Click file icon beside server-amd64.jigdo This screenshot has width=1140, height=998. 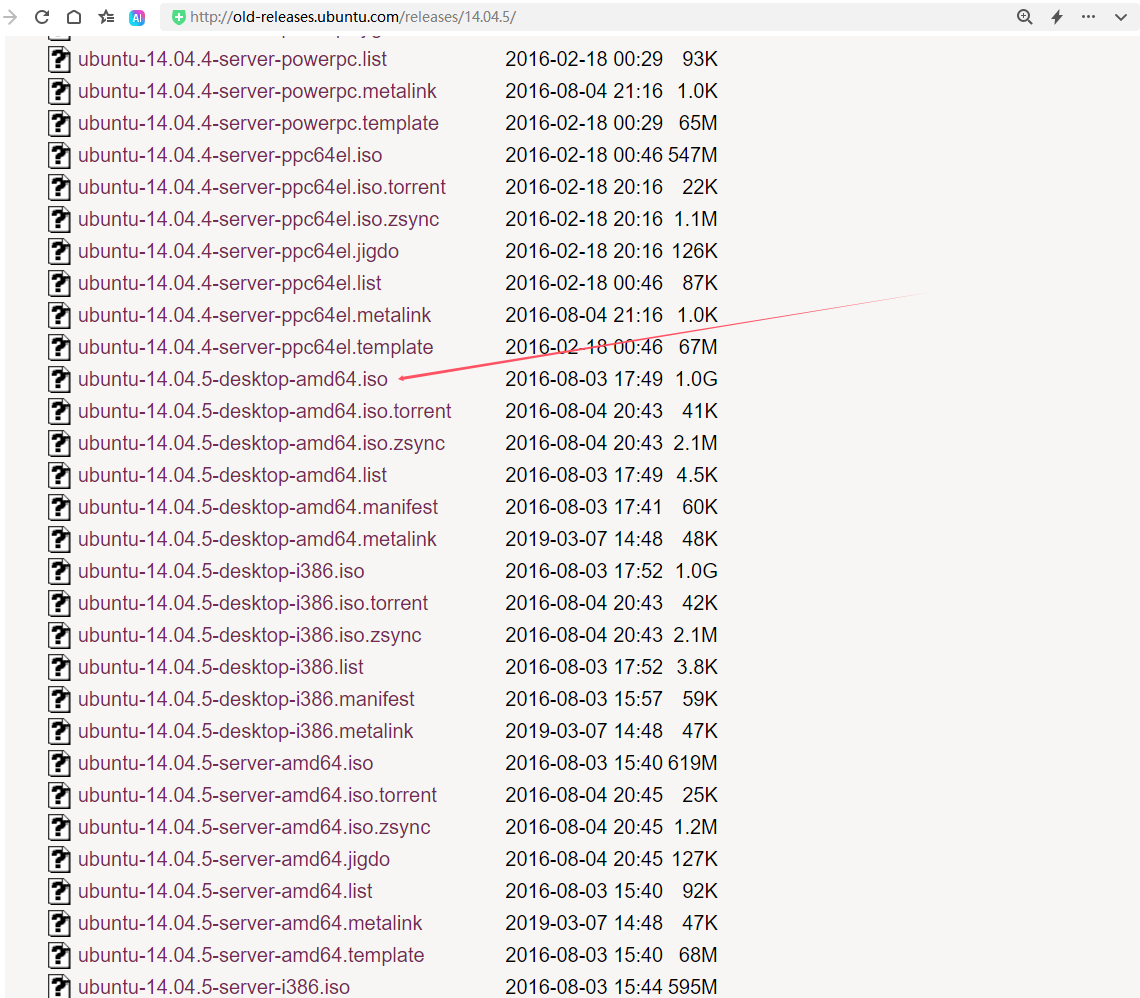(60, 858)
